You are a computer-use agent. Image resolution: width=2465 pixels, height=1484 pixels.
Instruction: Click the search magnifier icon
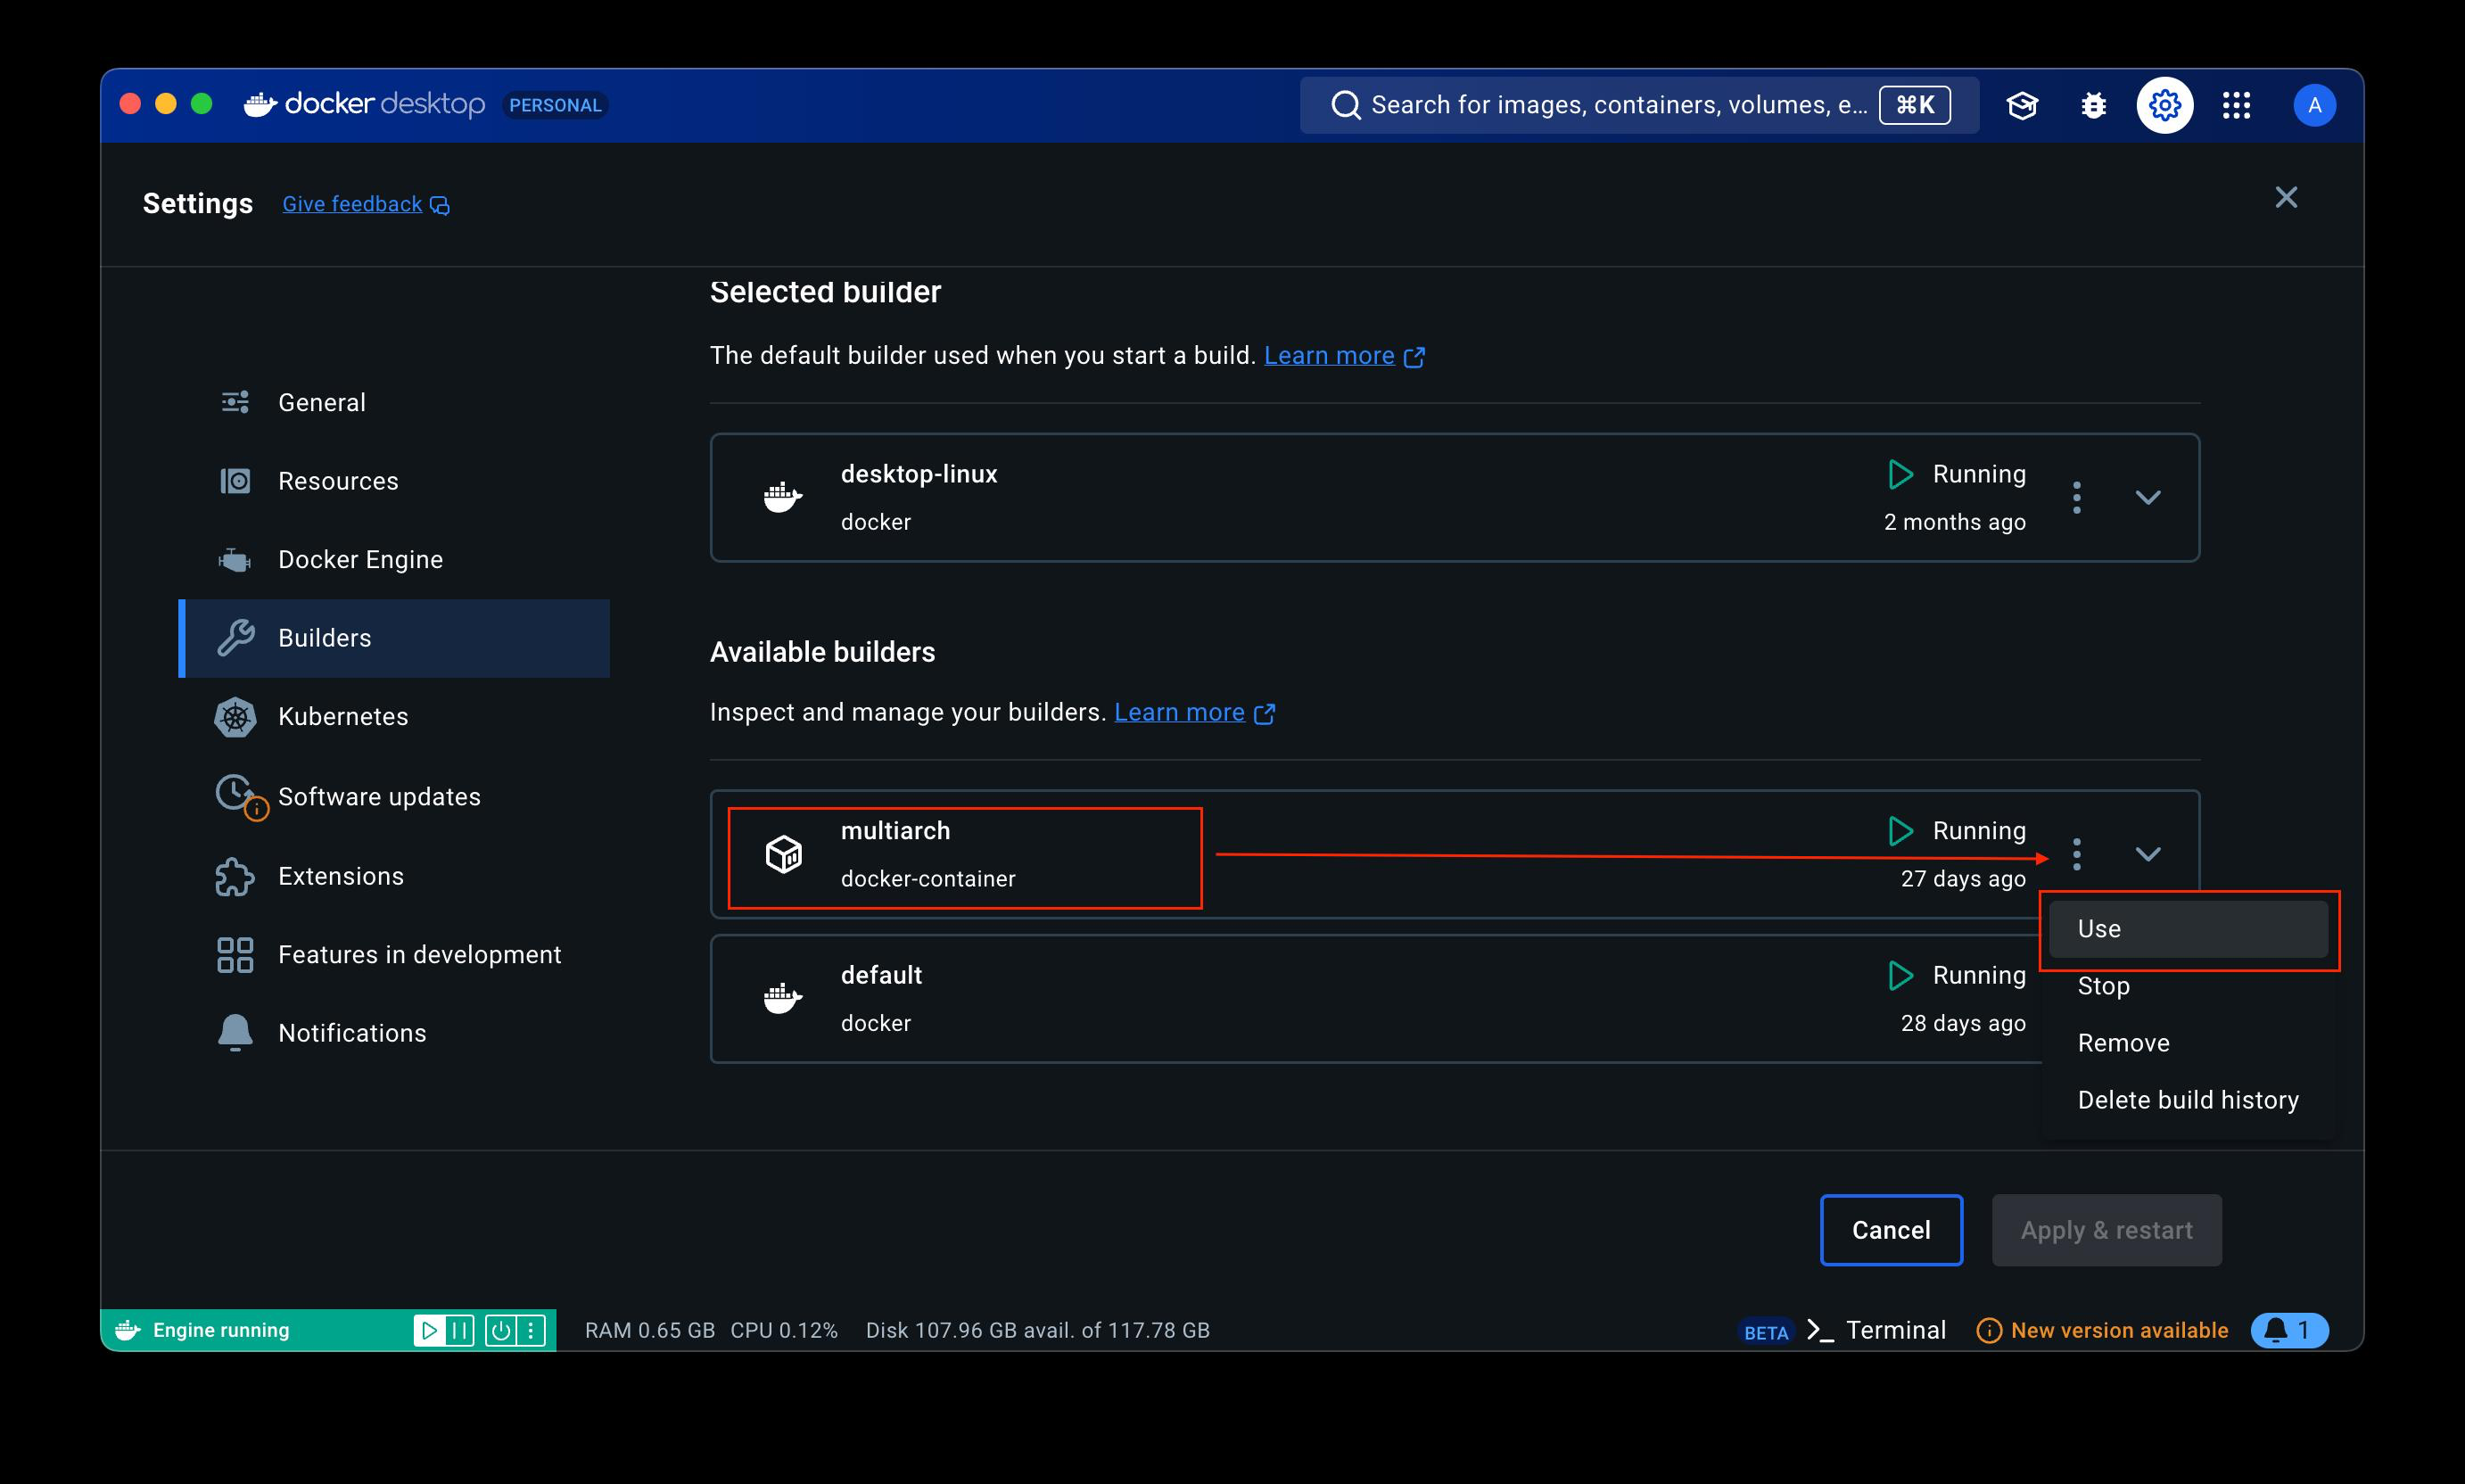click(1346, 105)
